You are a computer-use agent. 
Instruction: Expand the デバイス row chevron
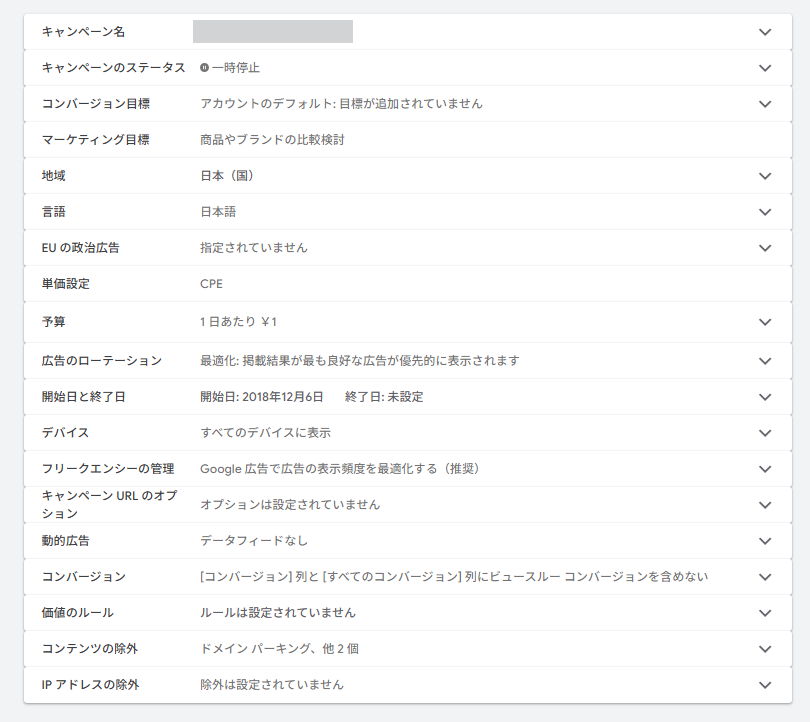click(x=765, y=433)
